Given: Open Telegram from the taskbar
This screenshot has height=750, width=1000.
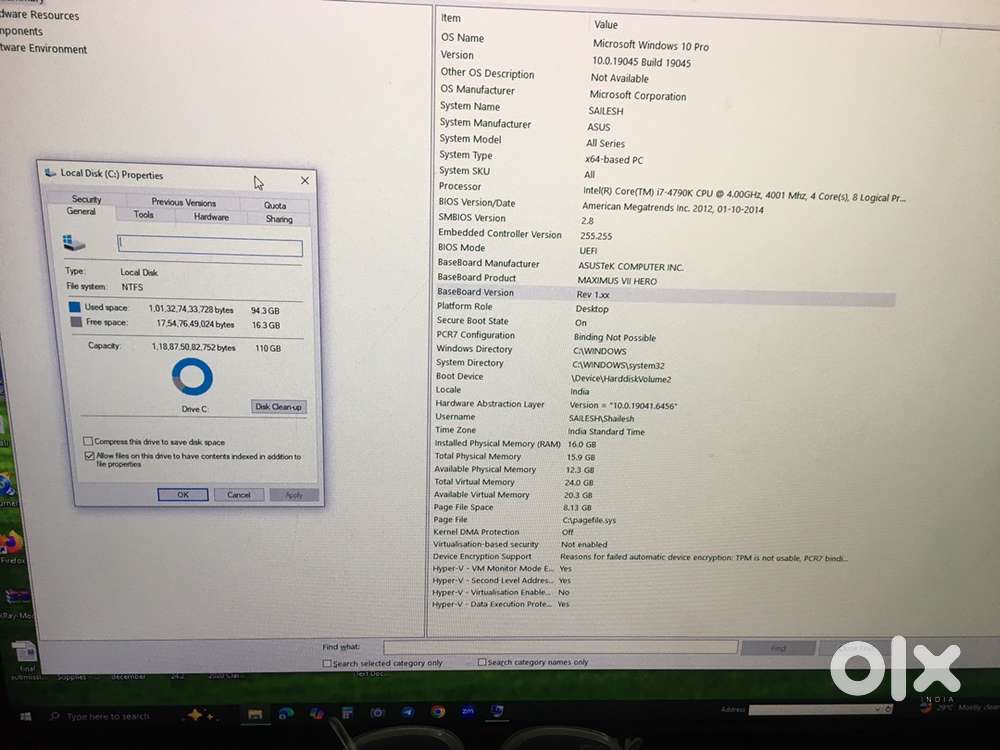Looking at the screenshot, I should tap(408, 712).
